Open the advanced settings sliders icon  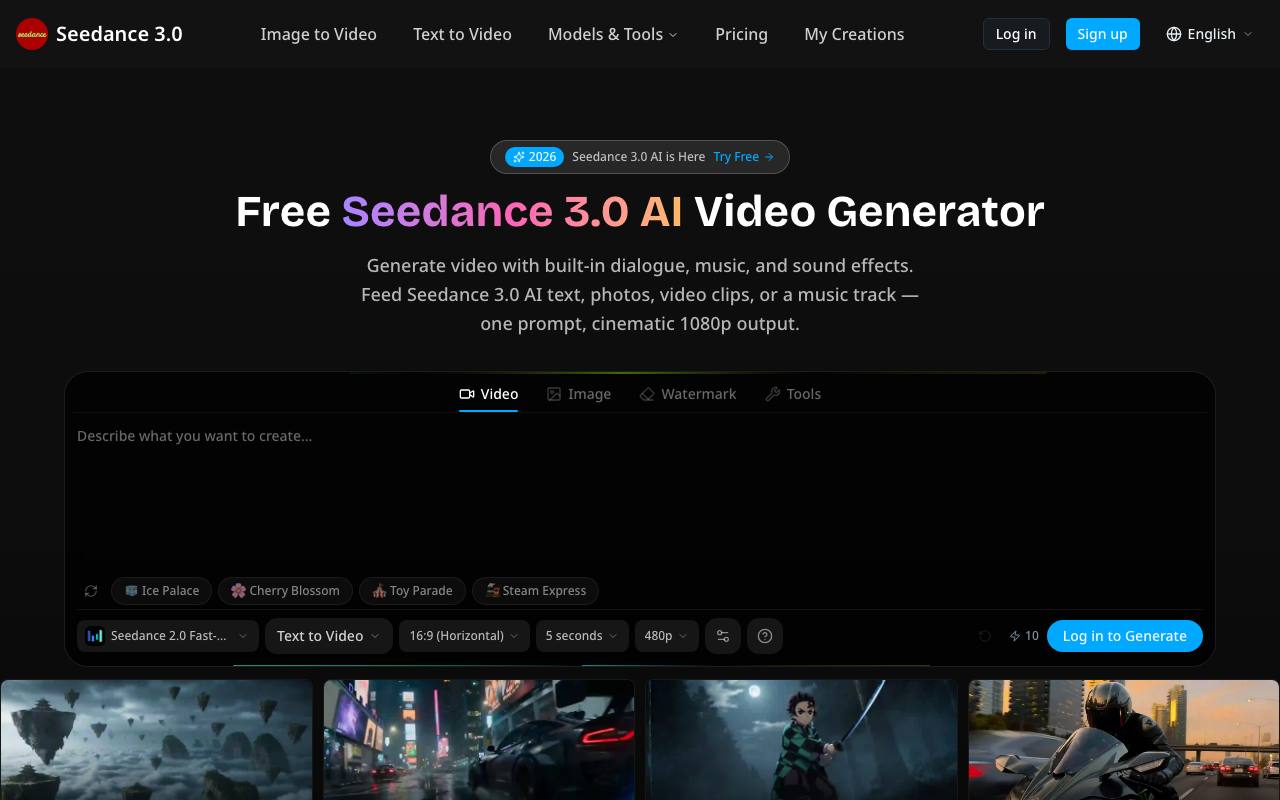click(723, 636)
